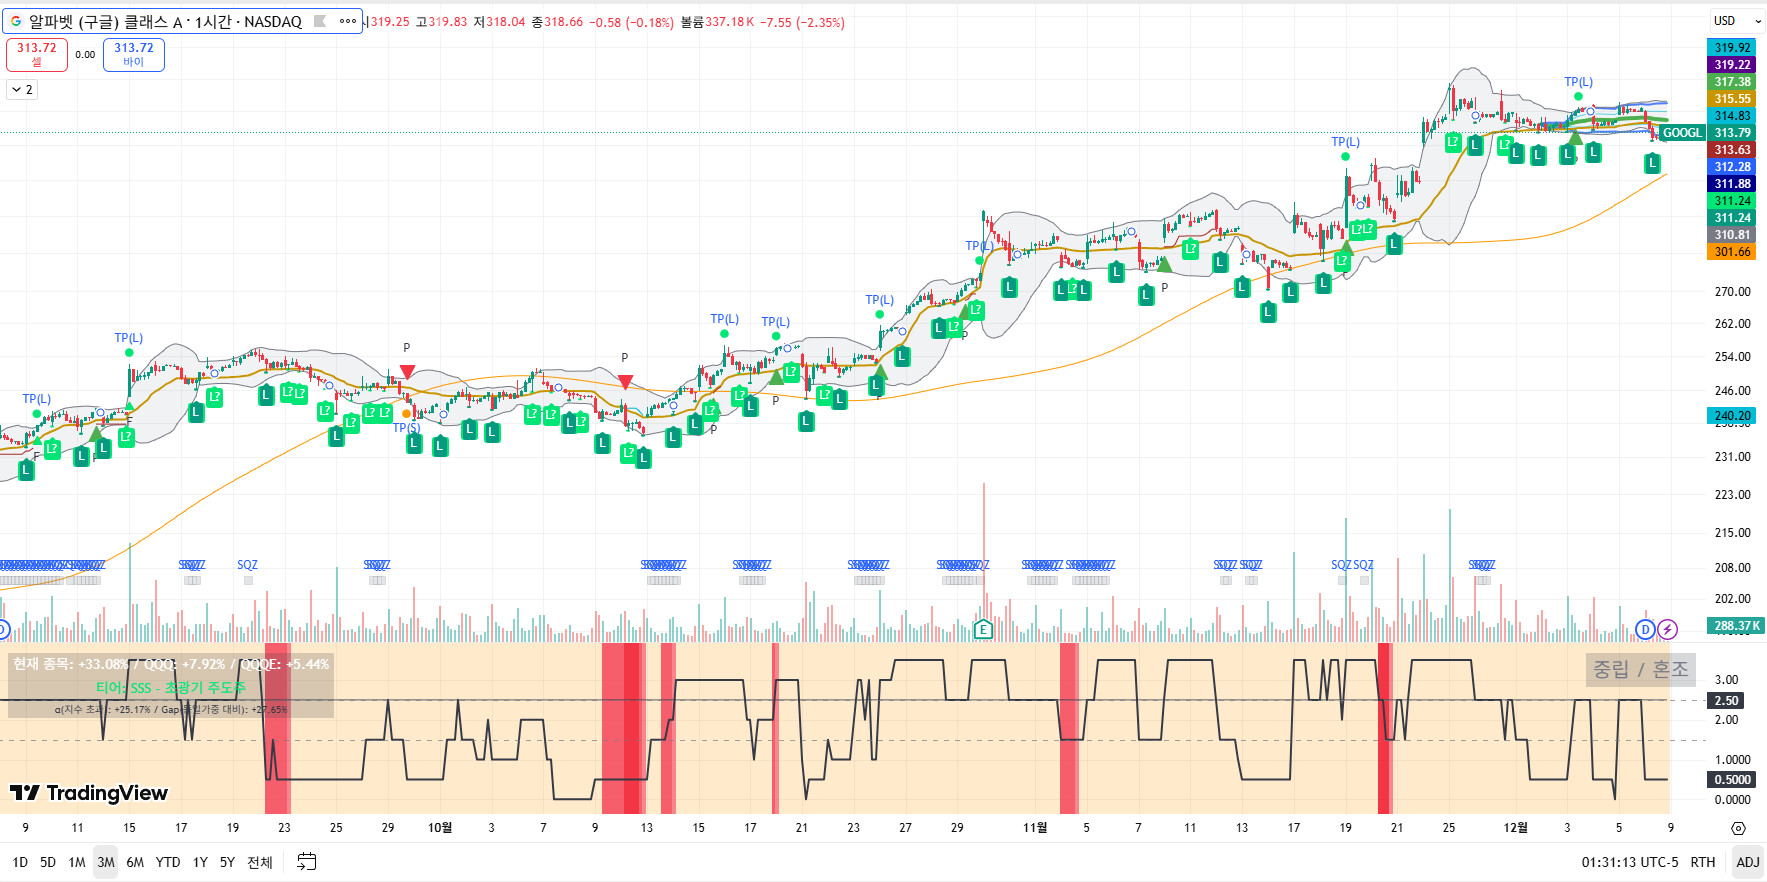Screen dimensions: 1767x882
Task: Click the gray 310.81 price label
Action: pyautogui.click(x=1732, y=235)
